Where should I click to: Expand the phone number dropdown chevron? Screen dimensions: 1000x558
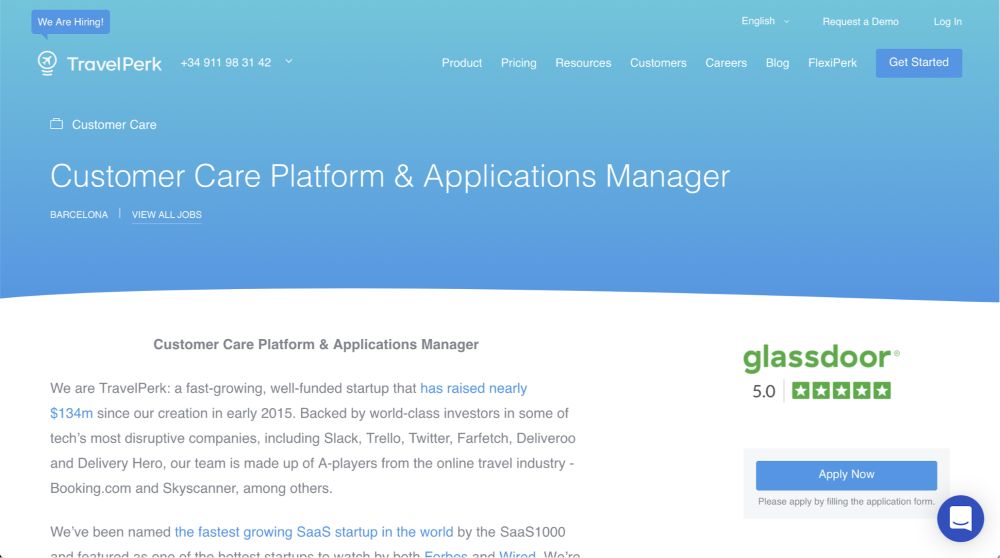point(288,61)
